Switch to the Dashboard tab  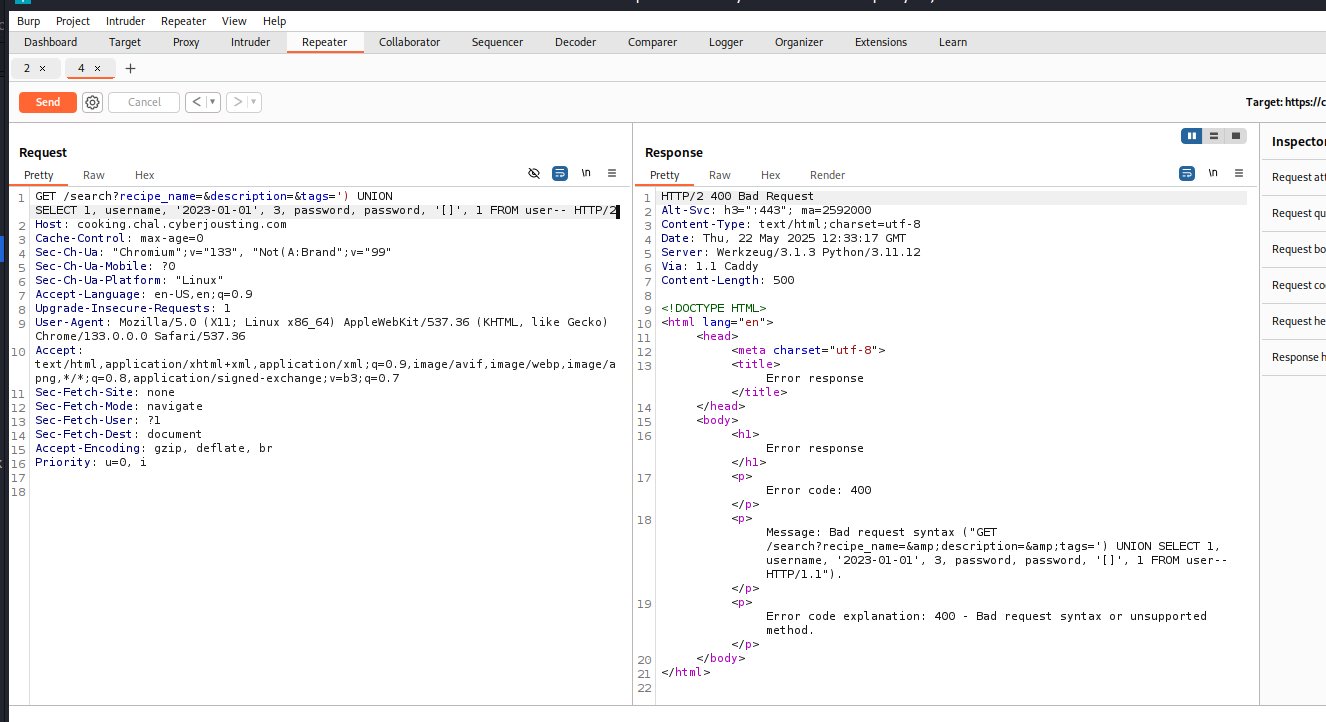[x=50, y=42]
